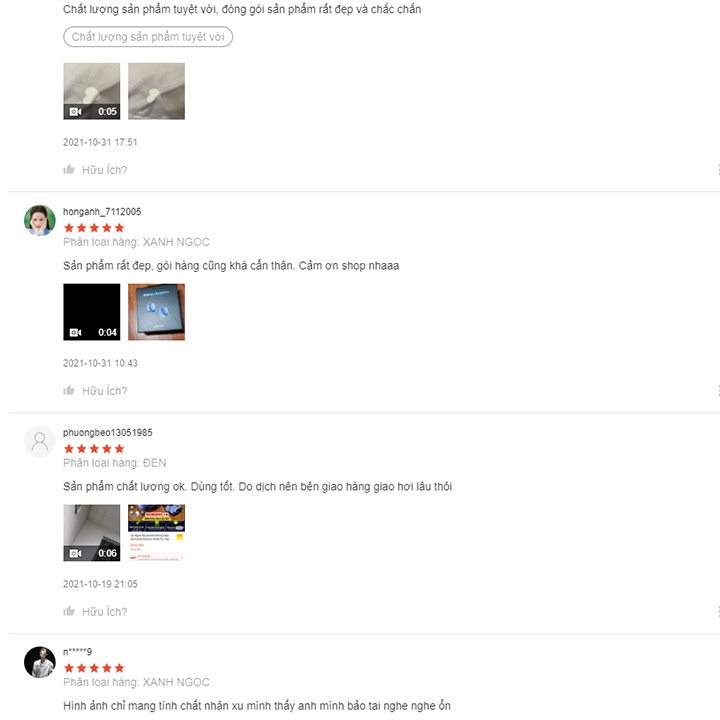This screenshot has height=720, width=720.
Task: Click the username n*****9
Action: [78, 652]
